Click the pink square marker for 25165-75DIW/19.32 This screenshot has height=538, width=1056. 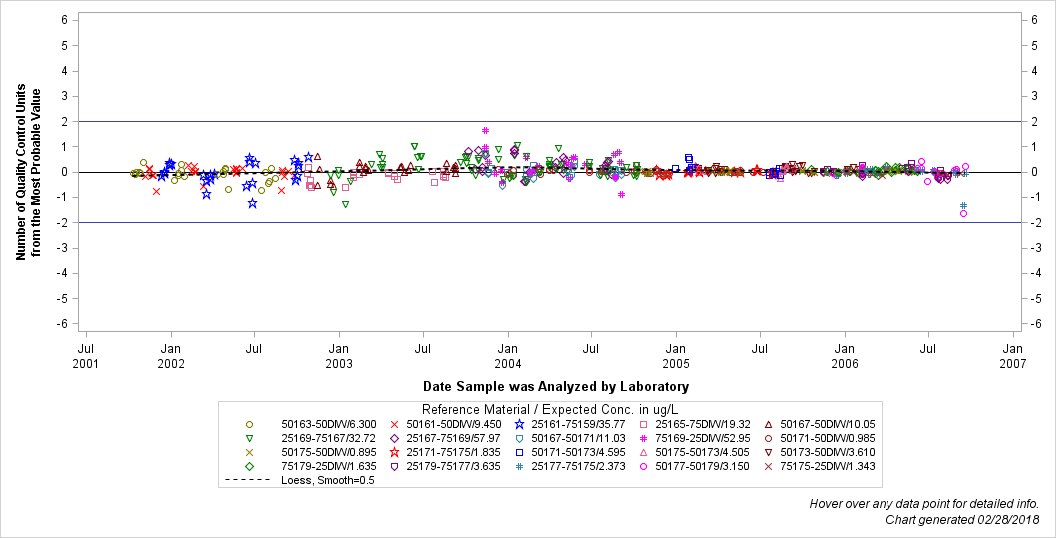tap(643, 425)
